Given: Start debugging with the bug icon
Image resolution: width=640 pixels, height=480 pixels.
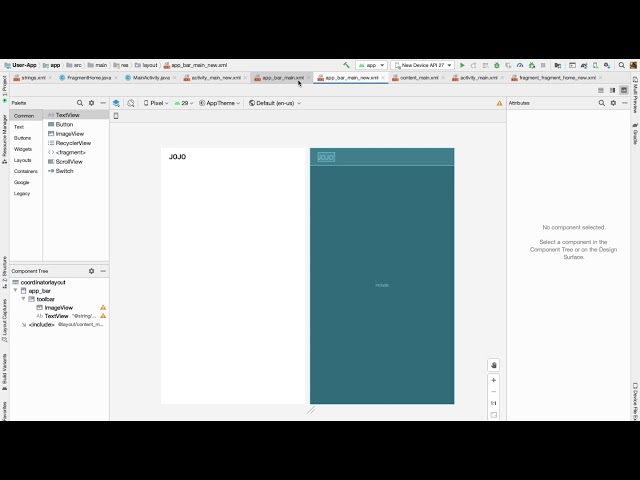Looking at the screenshot, I should point(497,65).
